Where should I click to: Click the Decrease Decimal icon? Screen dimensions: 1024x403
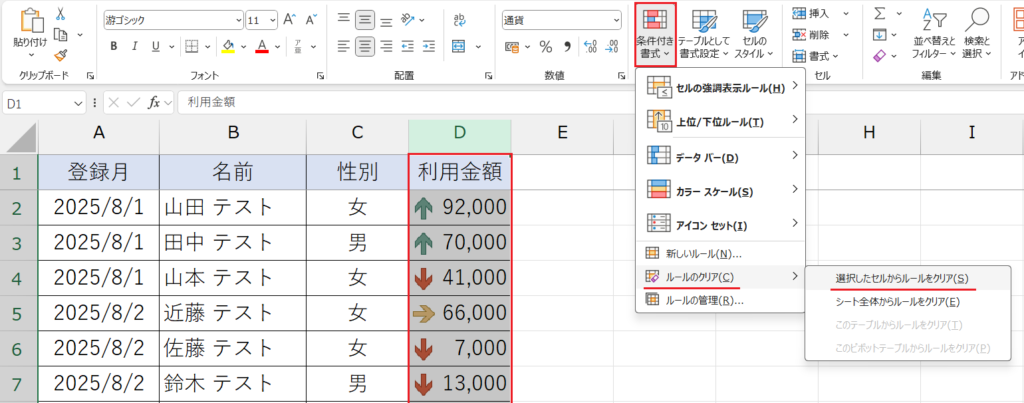pyautogui.click(x=612, y=47)
